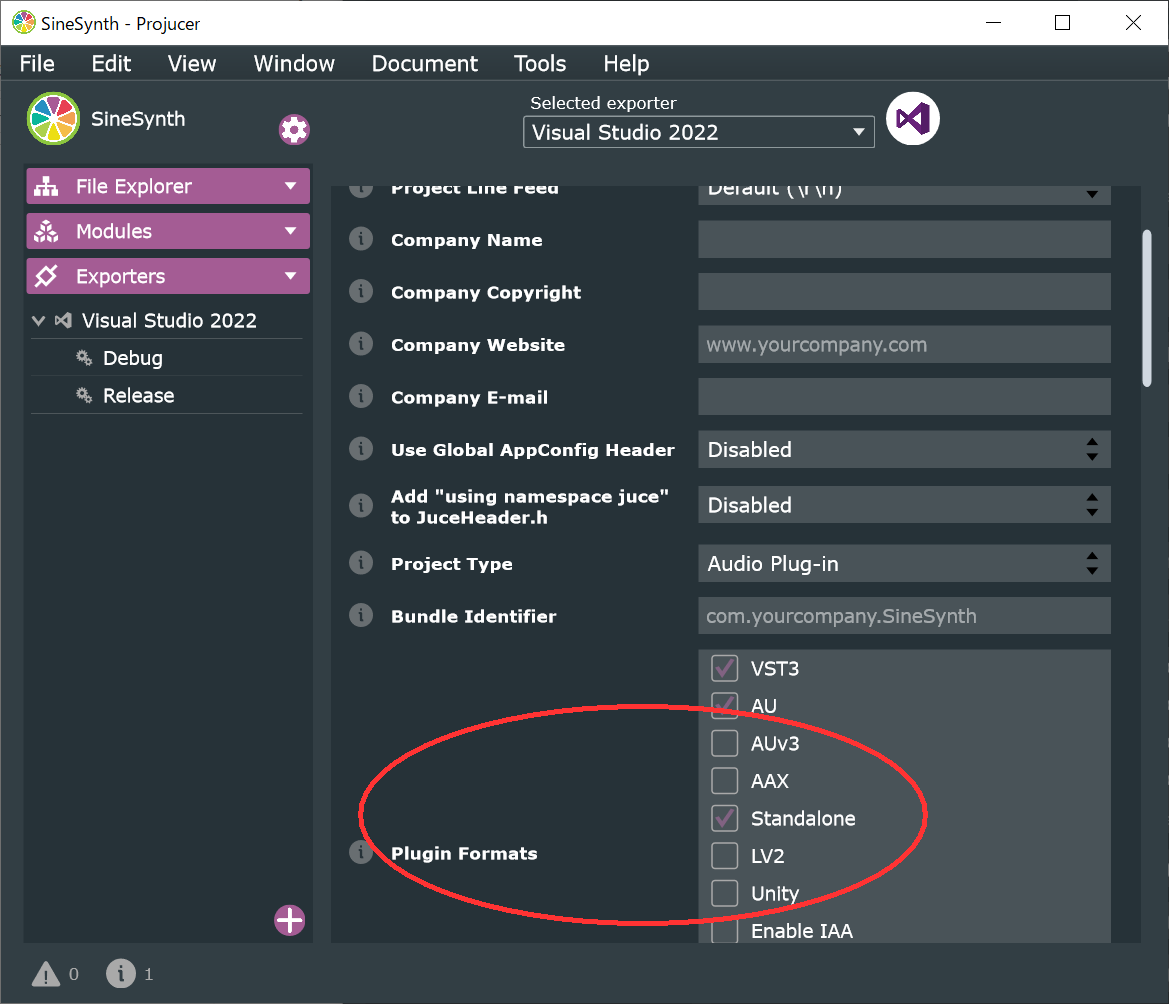1169x1004 pixels.
Task: Click the SineSynth project logo icon
Action: (54, 119)
